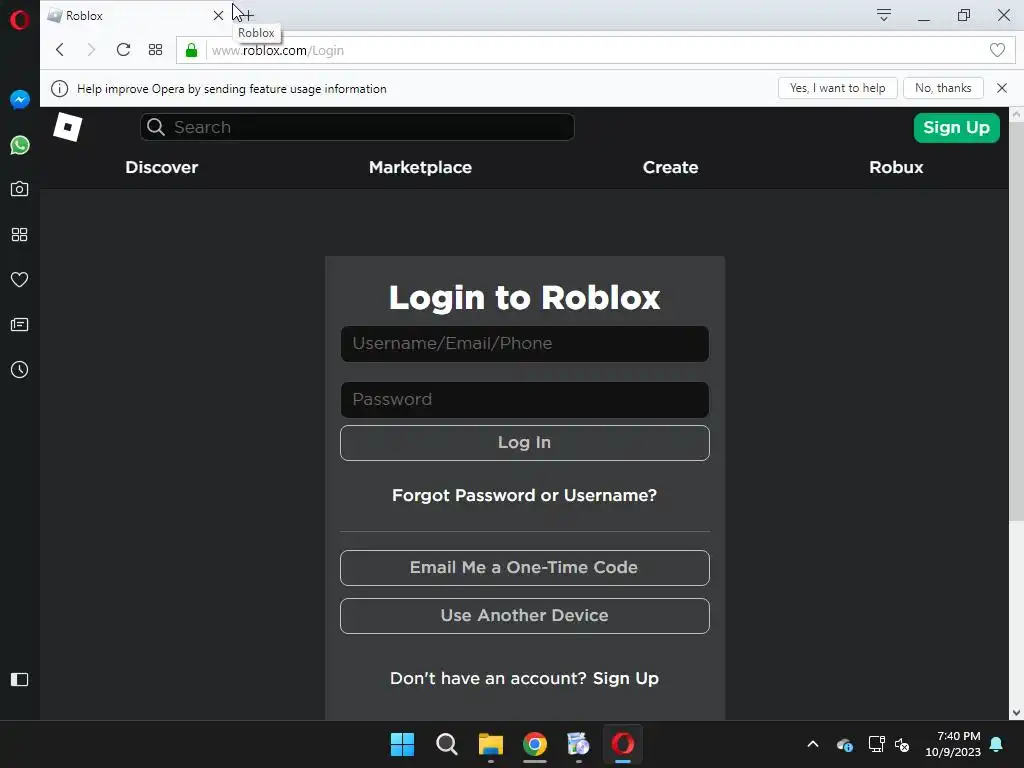Open Speed Dial start page button
The width and height of the screenshot is (1024, 768).
click(x=155, y=50)
